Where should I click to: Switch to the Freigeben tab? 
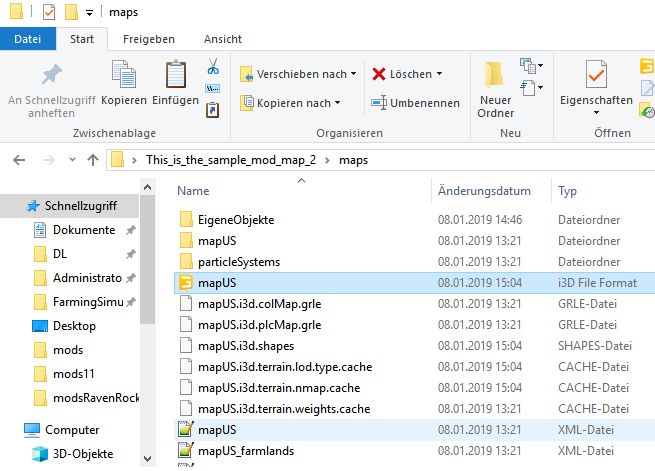point(149,39)
